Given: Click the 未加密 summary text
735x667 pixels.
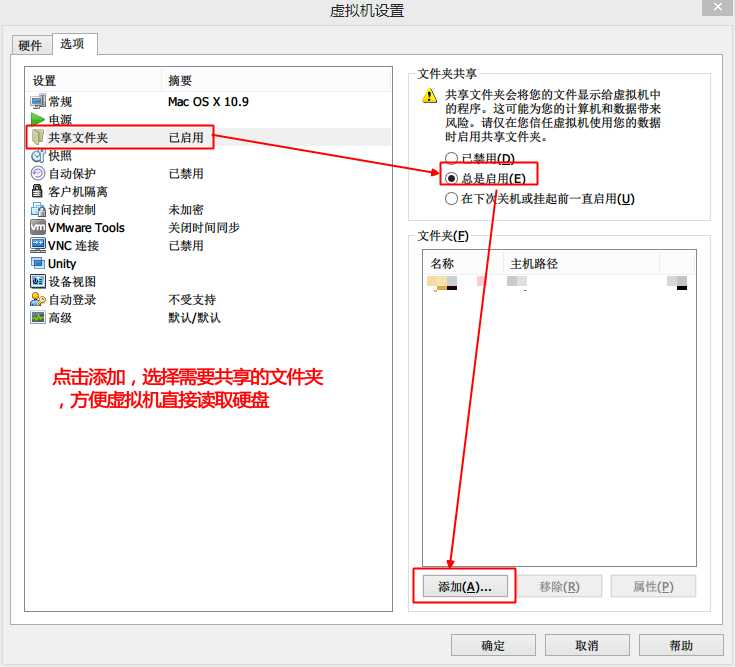Looking at the screenshot, I should (186, 210).
